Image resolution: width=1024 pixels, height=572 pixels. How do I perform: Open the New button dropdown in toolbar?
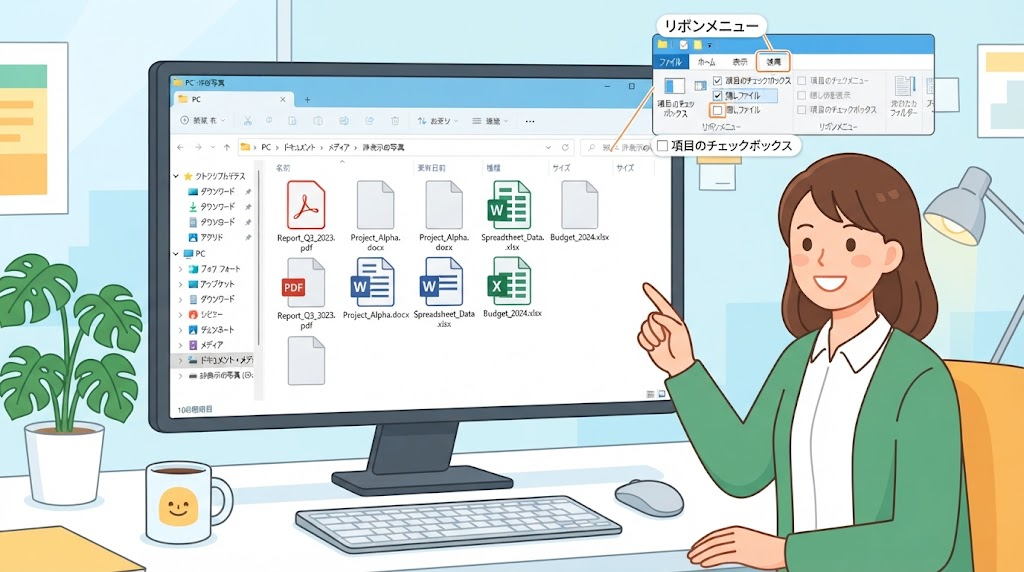202,121
